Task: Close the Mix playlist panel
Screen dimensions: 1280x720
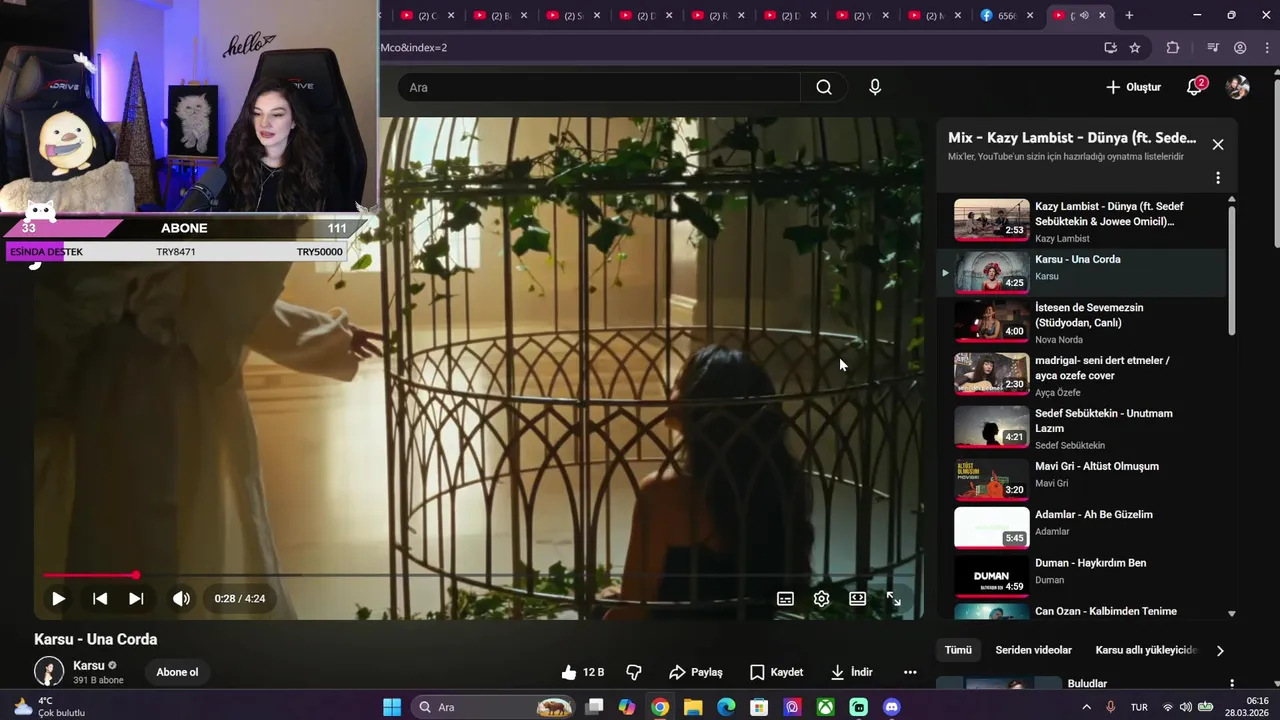Action: [1218, 145]
